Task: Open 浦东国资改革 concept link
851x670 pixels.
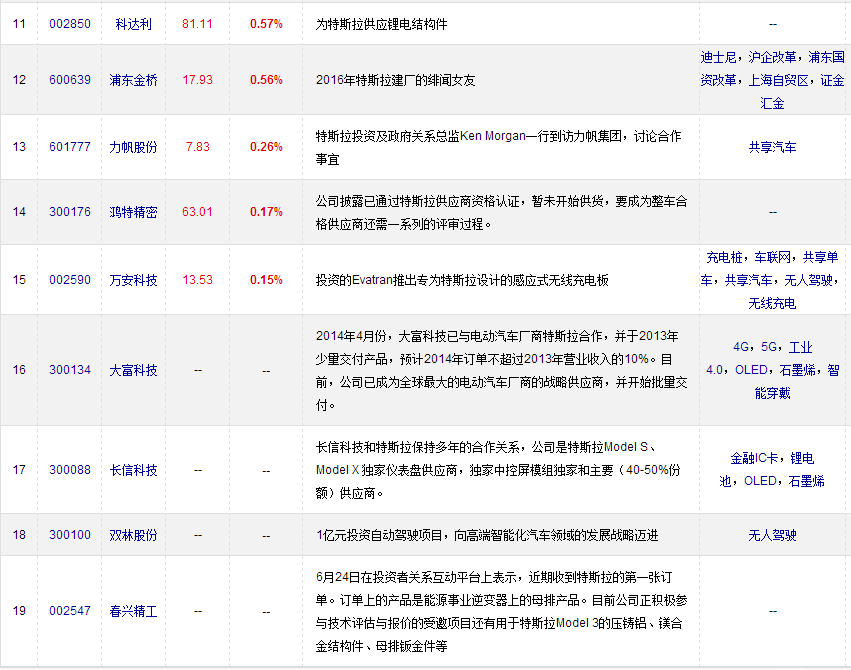Action: point(772,68)
